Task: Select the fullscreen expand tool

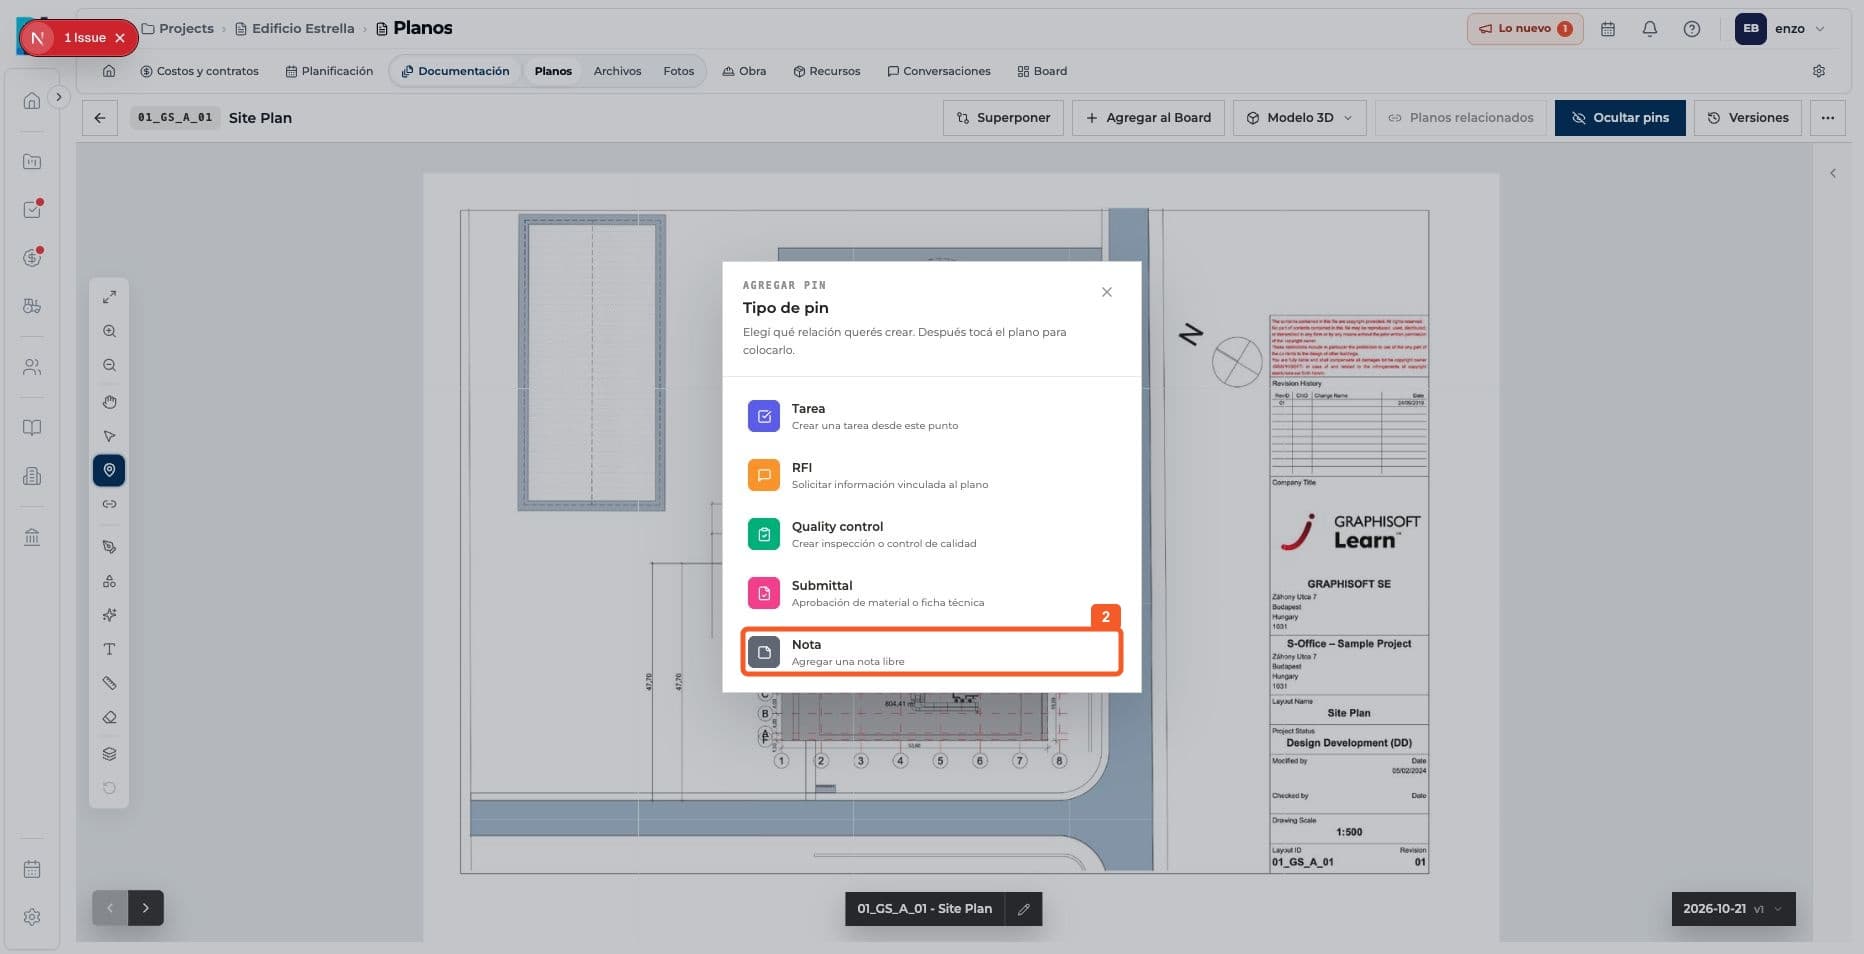Action: tap(109, 297)
